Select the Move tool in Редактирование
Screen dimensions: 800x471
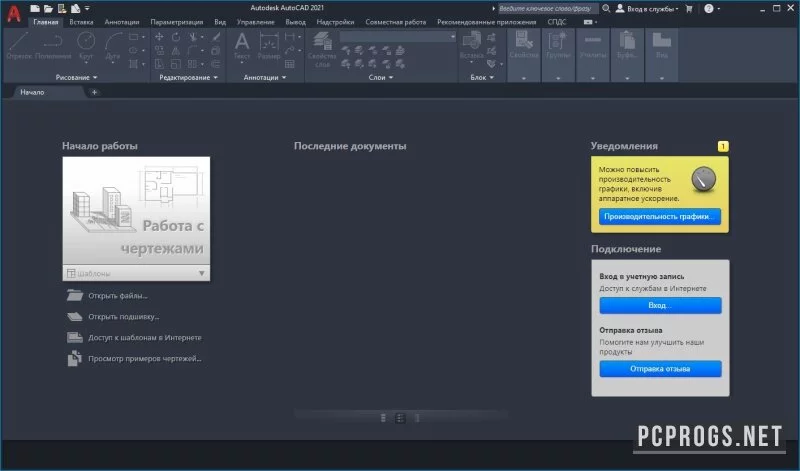[x=159, y=37]
